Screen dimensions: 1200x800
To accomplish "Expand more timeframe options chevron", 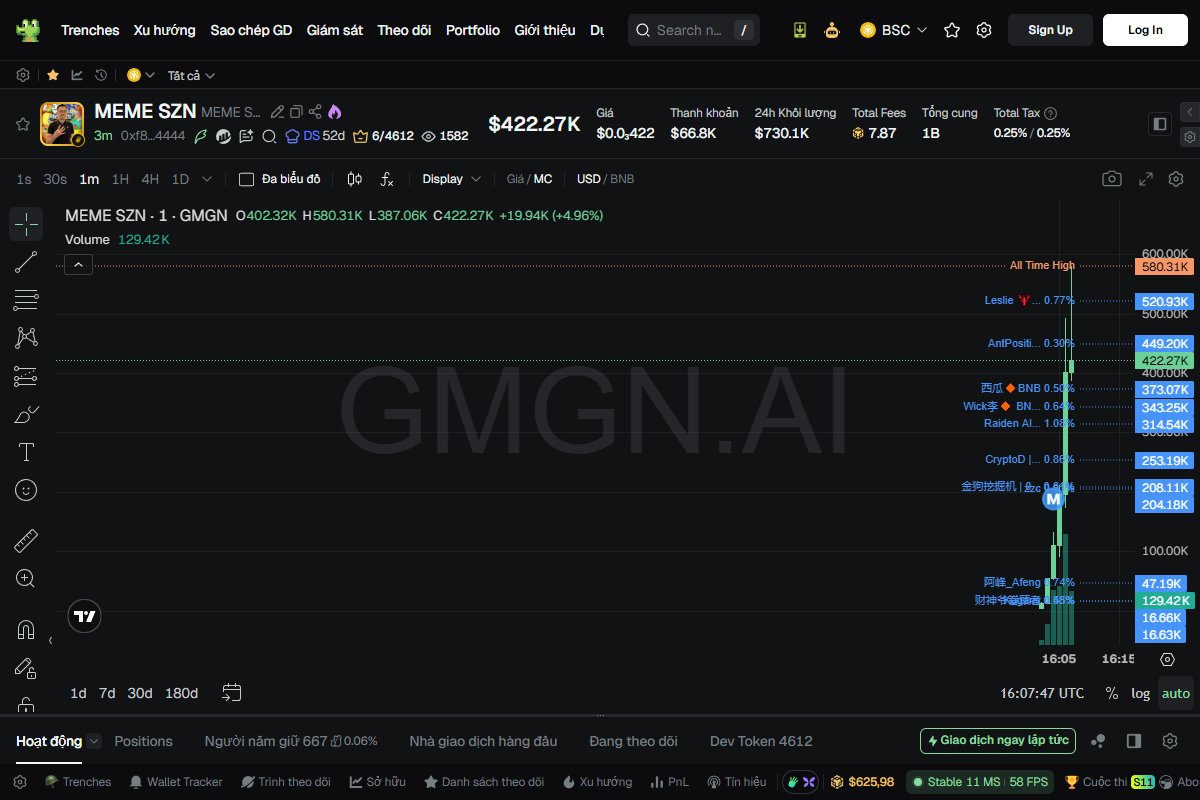I will 207,179.
